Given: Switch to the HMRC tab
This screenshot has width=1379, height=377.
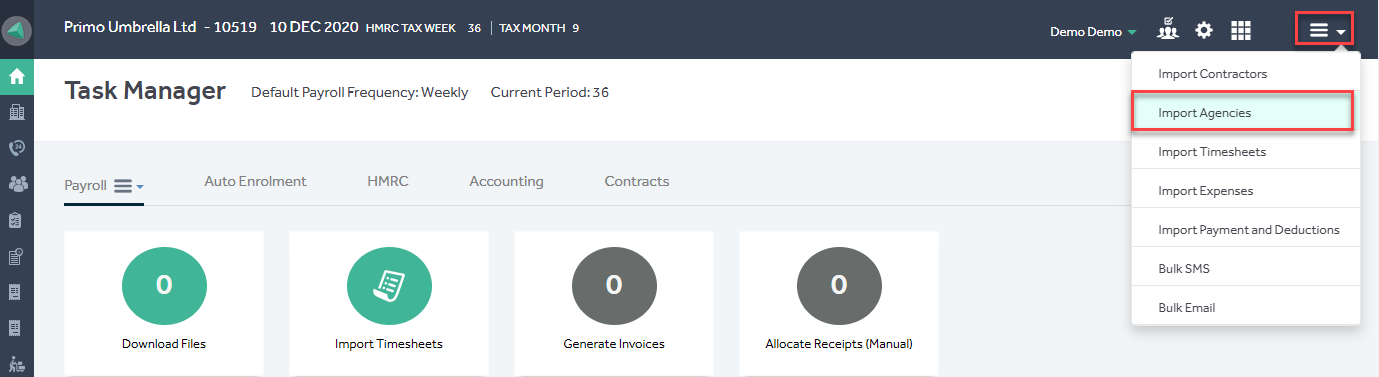Looking at the screenshot, I should (388, 181).
